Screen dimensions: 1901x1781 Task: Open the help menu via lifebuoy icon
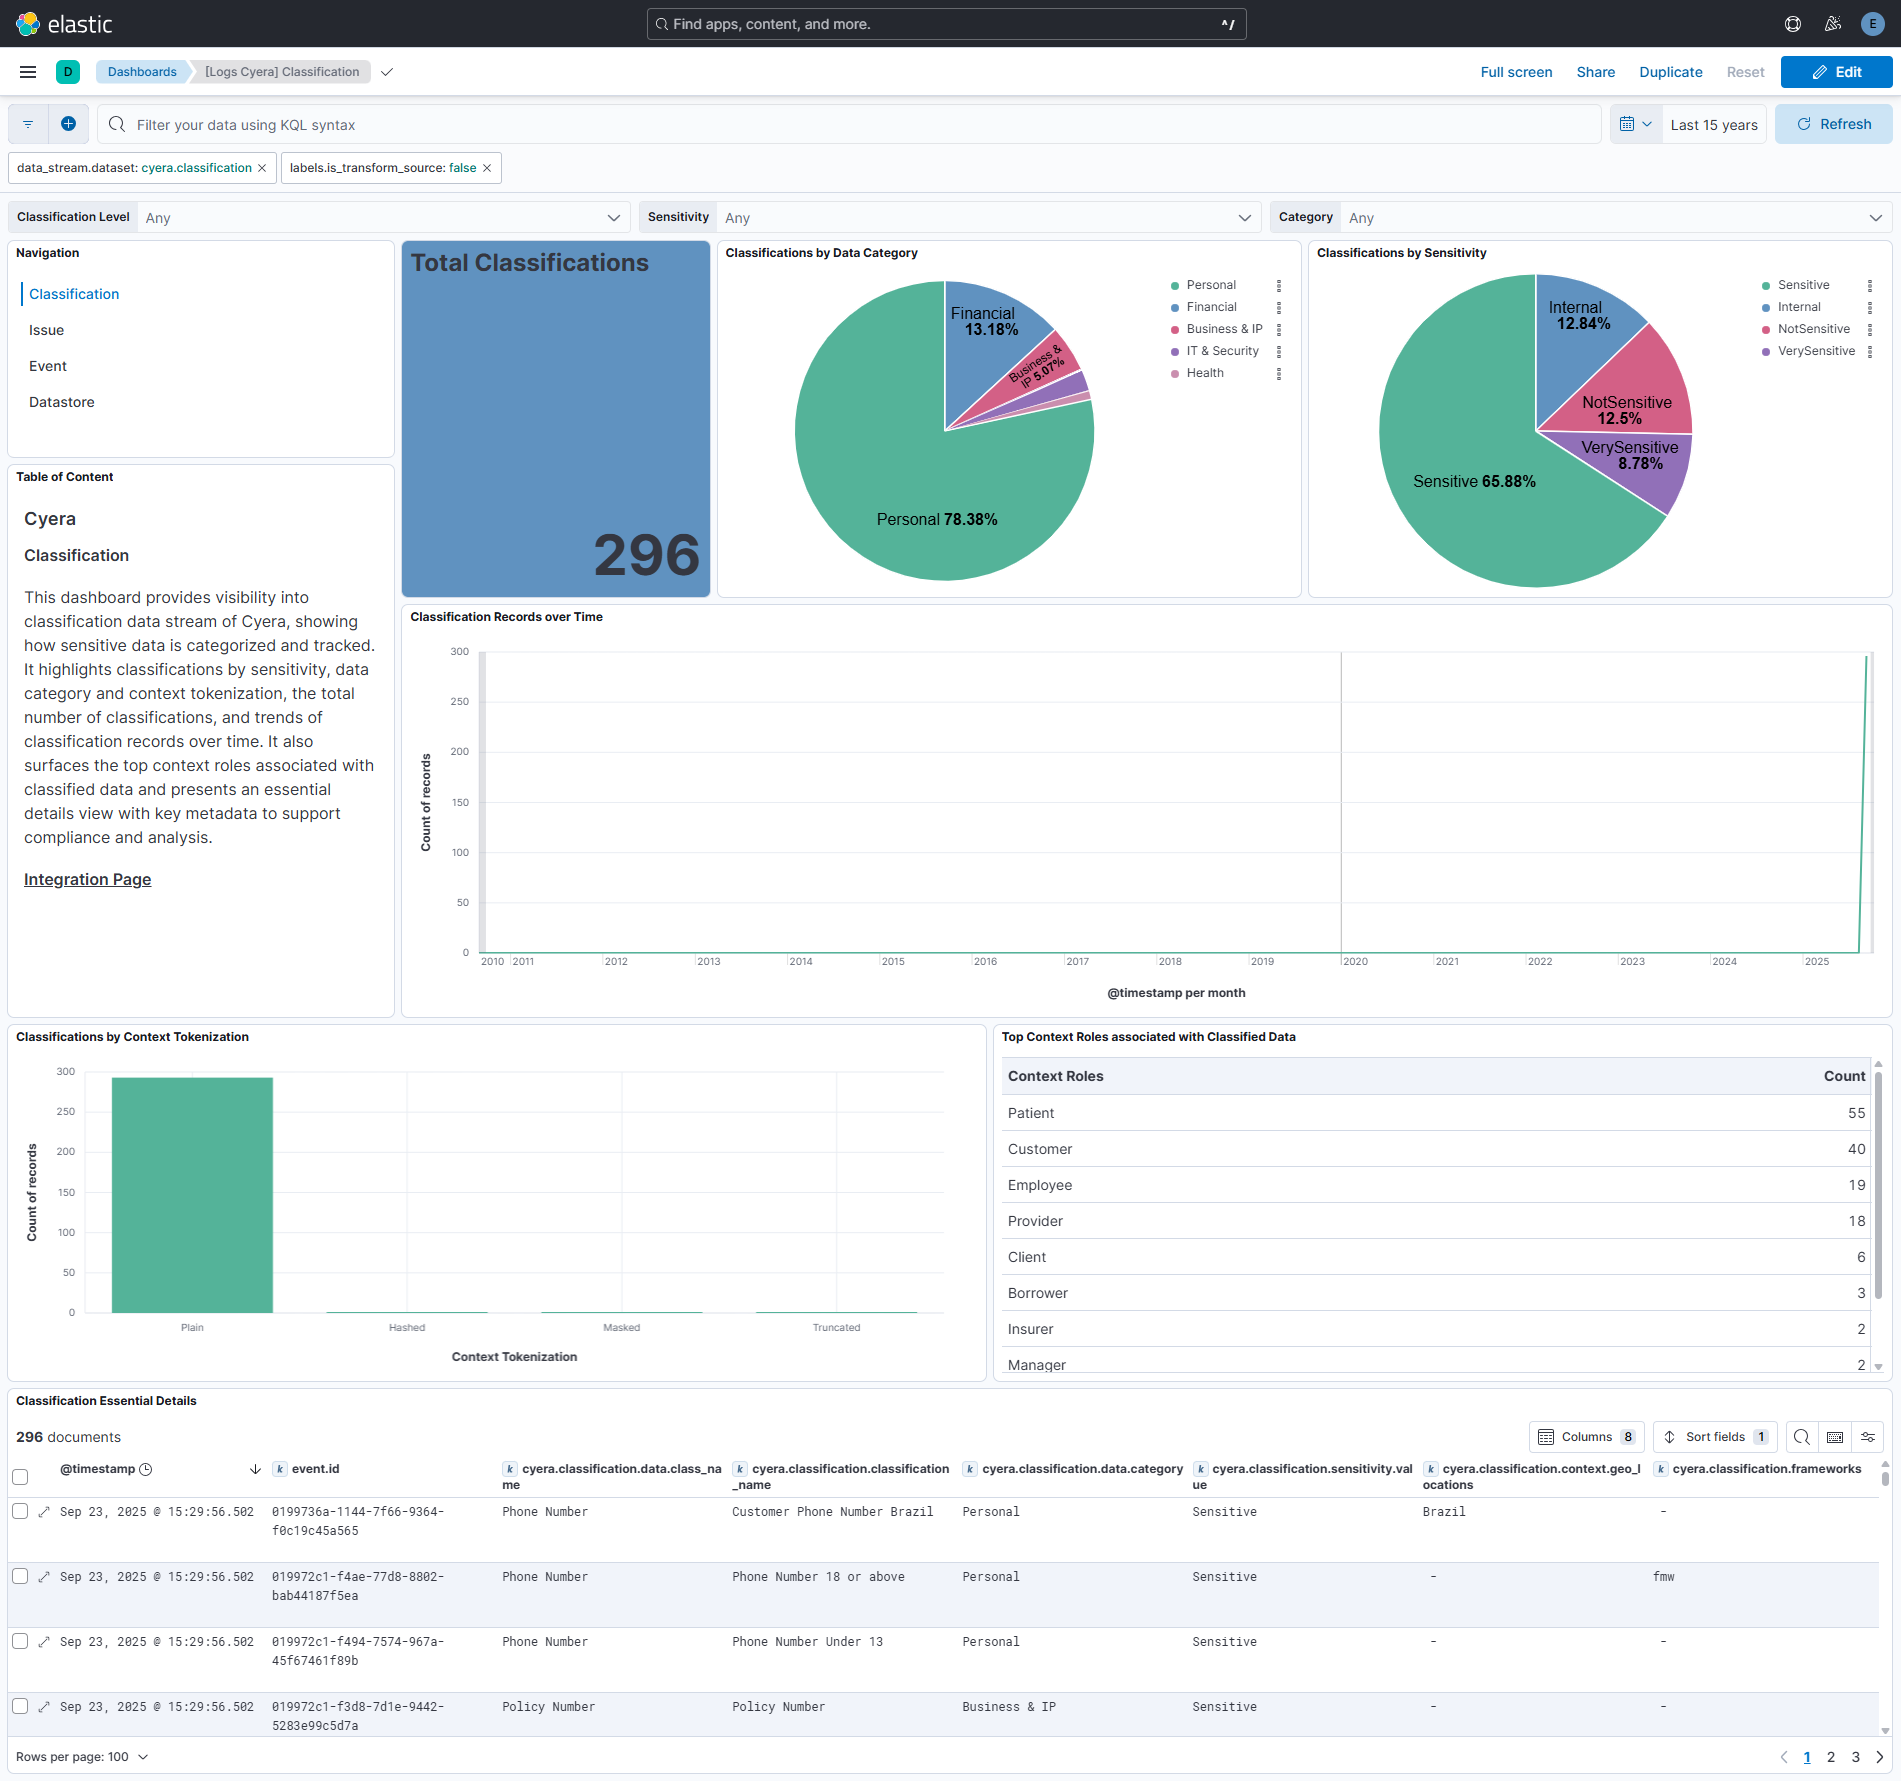coord(1791,23)
